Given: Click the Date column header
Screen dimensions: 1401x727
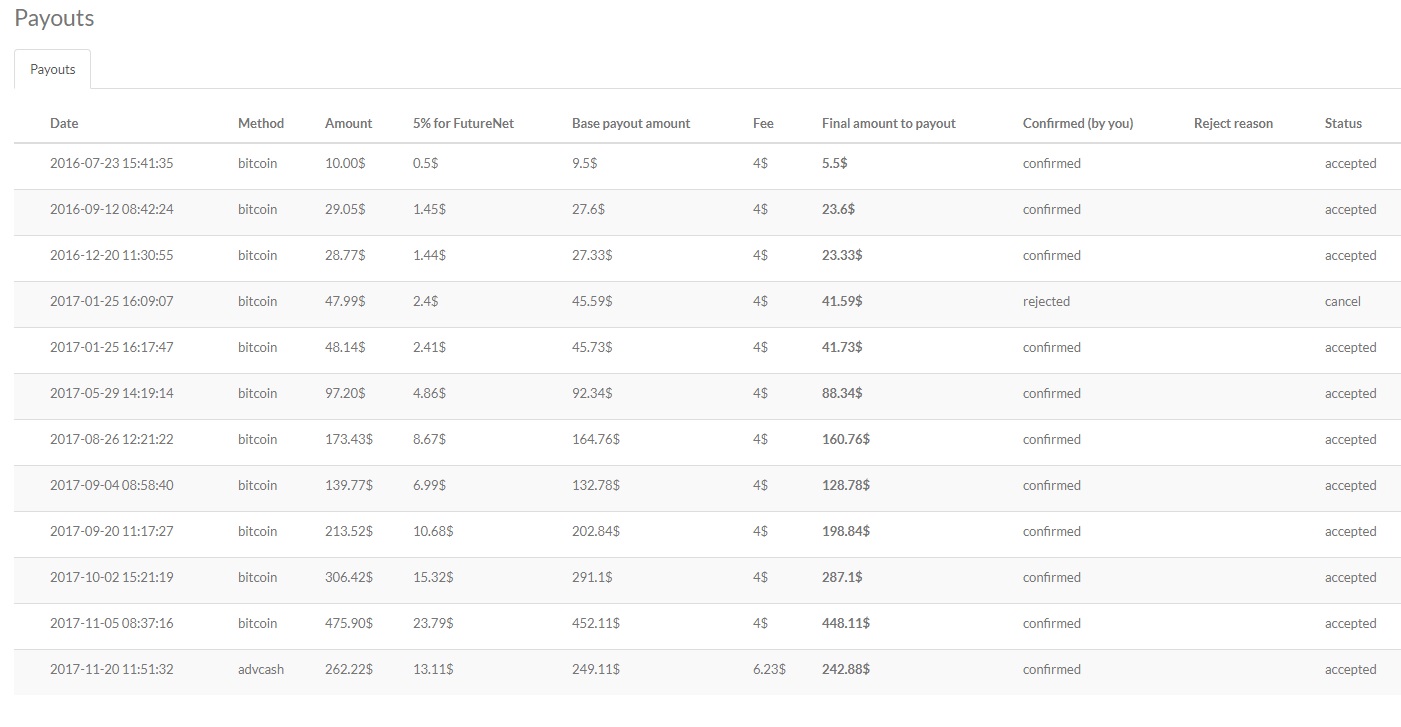Looking at the screenshot, I should click(x=64, y=123).
